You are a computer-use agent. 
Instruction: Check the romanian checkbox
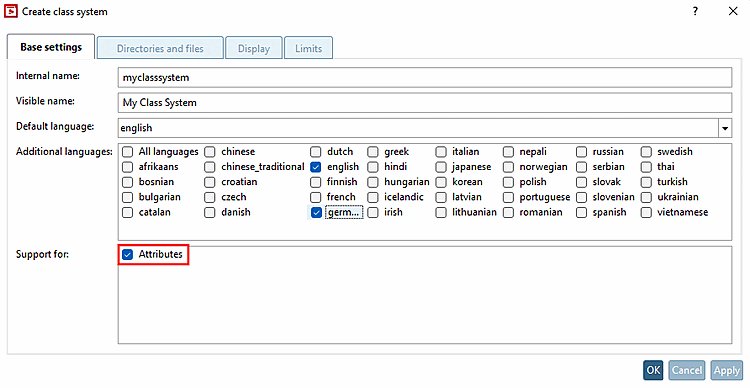[x=508, y=212]
